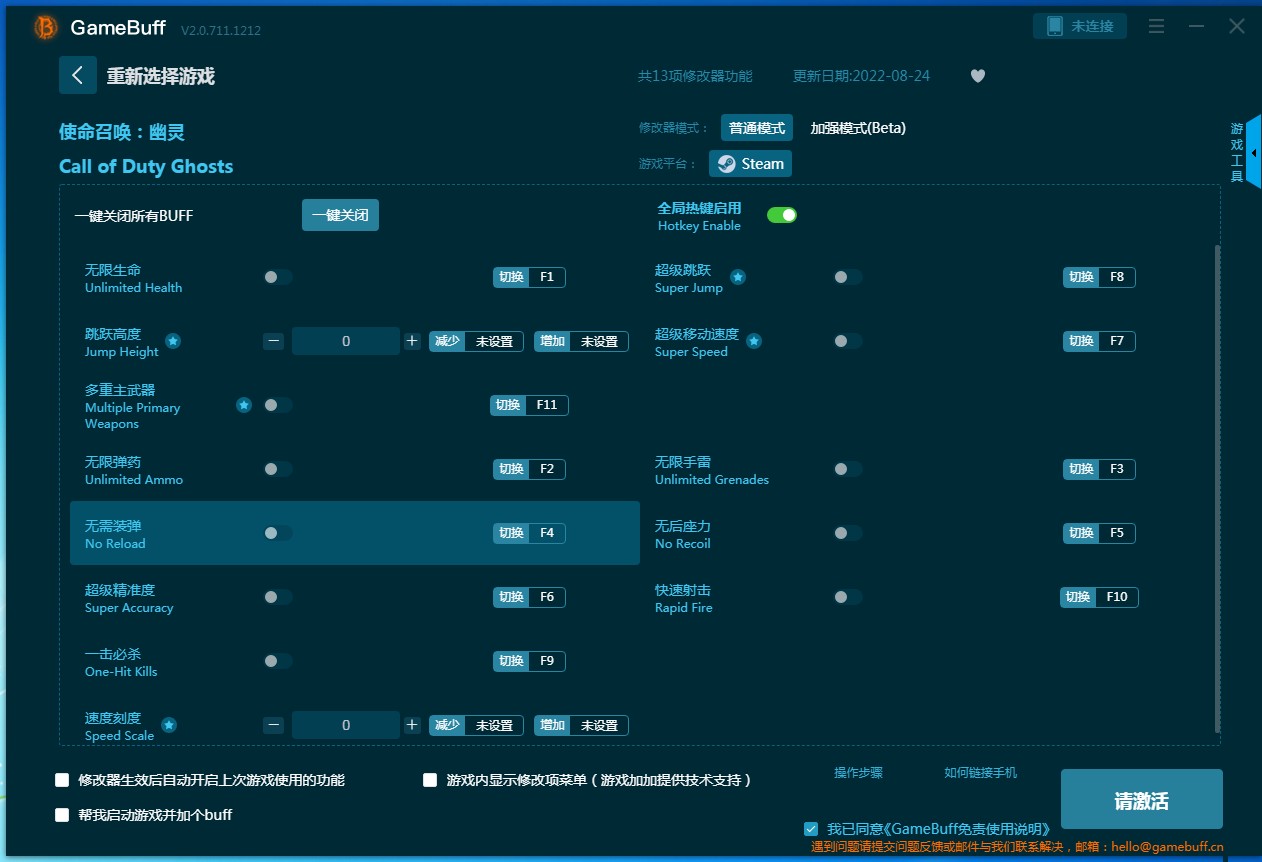Check auto-enable last used functions option

pos(62,780)
